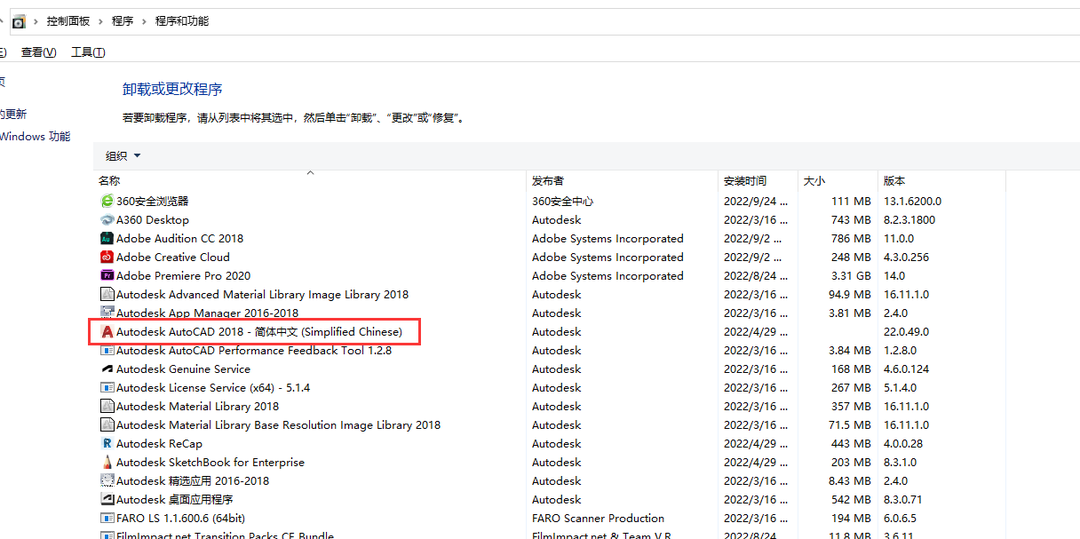This screenshot has width=1080, height=539.
Task: Open the 工具(T) menu
Action: [x=88, y=52]
